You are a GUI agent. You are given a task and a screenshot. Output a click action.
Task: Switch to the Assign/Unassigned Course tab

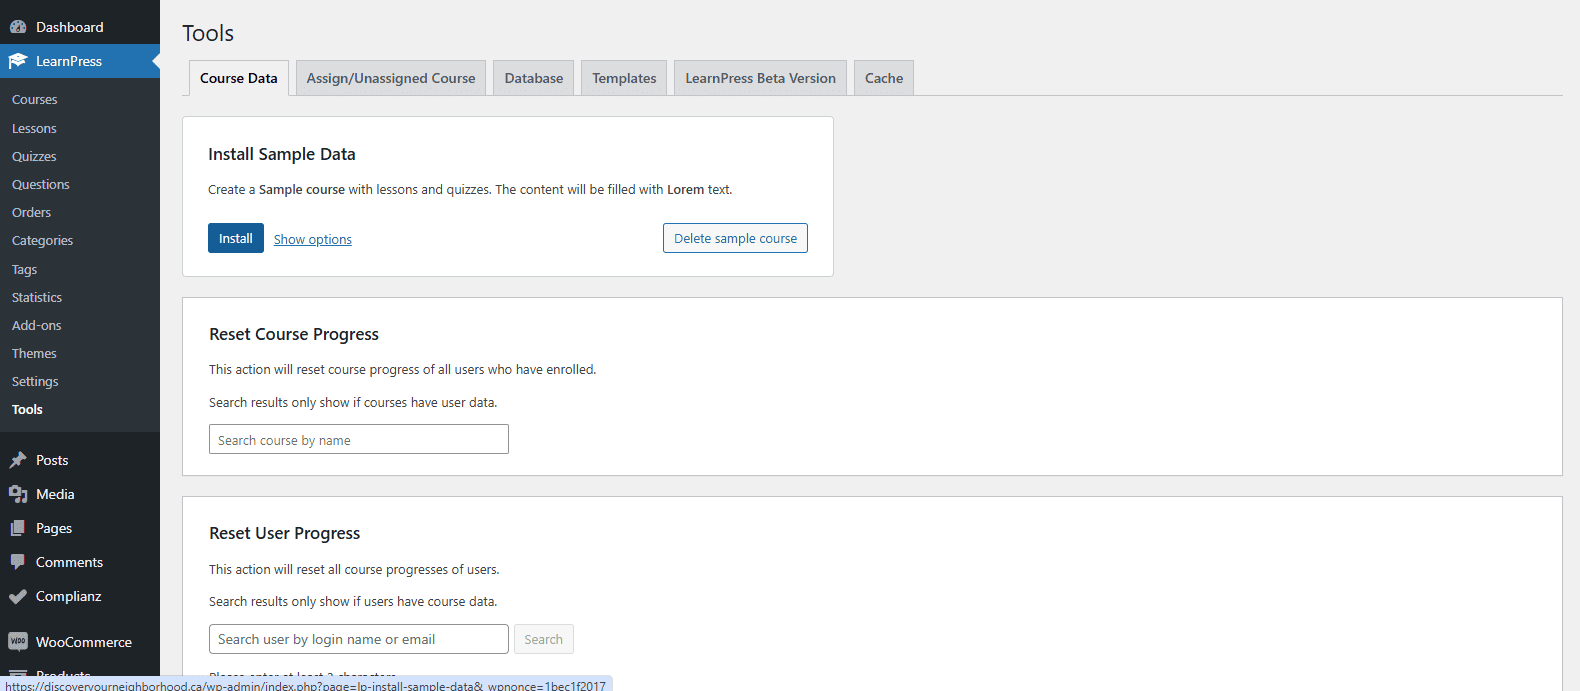click(x=391, y=78)
